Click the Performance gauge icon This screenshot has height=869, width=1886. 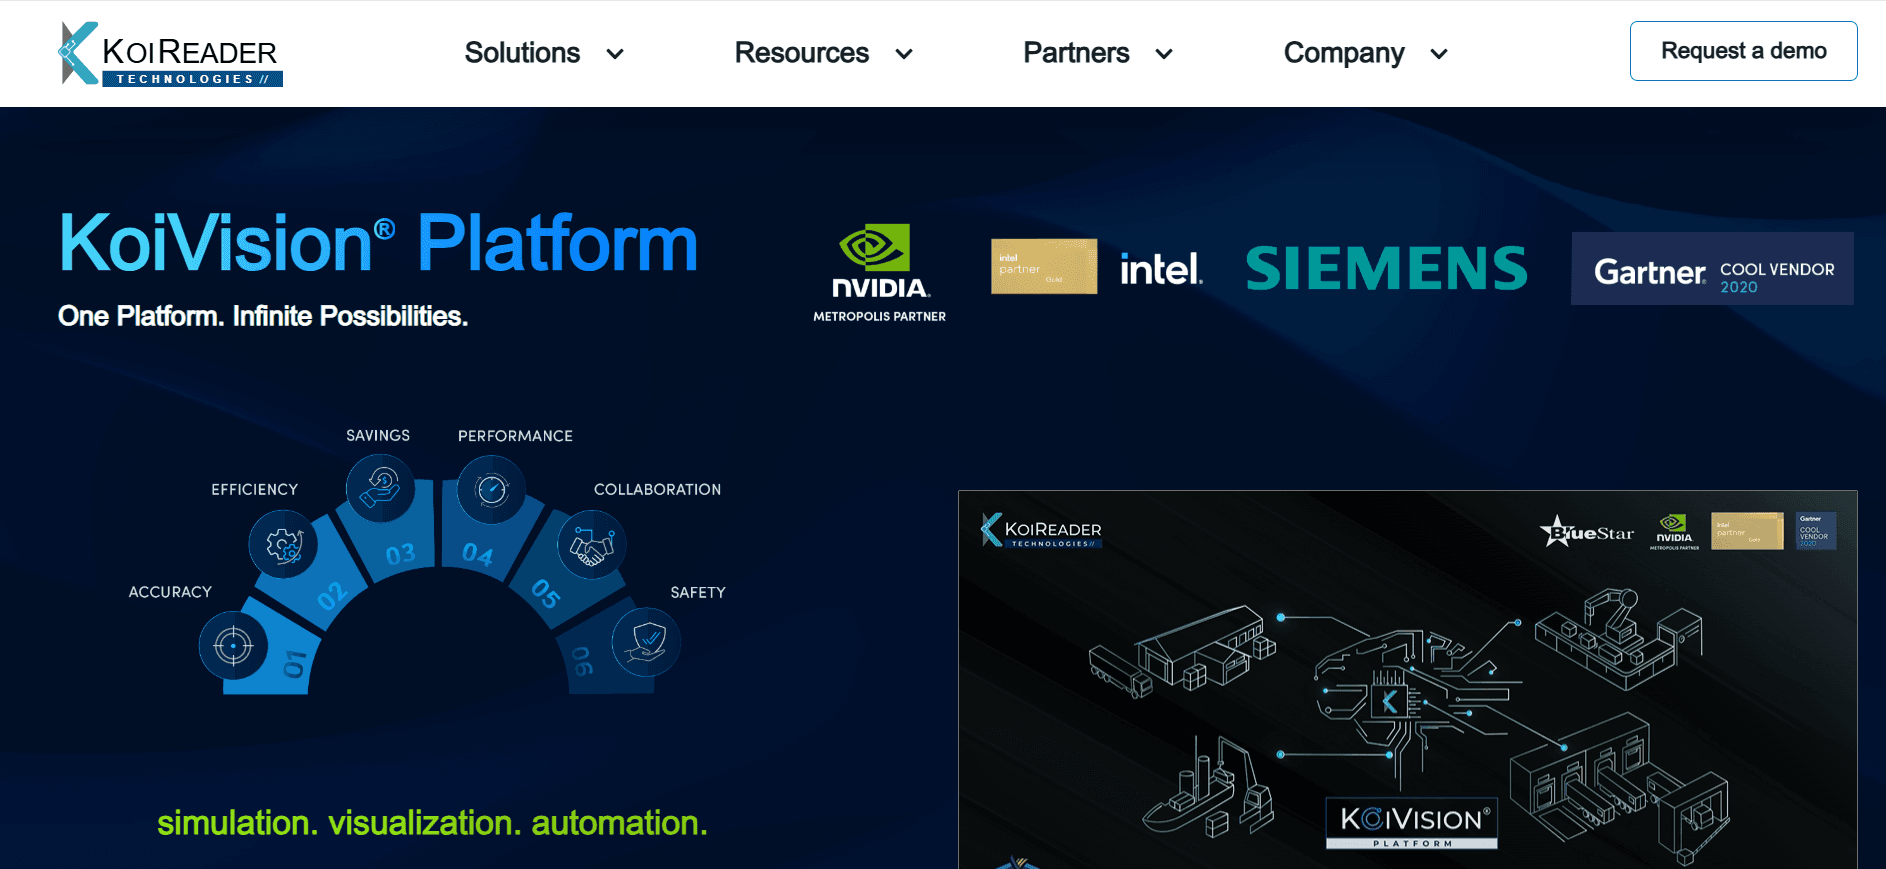click(491, 489)
